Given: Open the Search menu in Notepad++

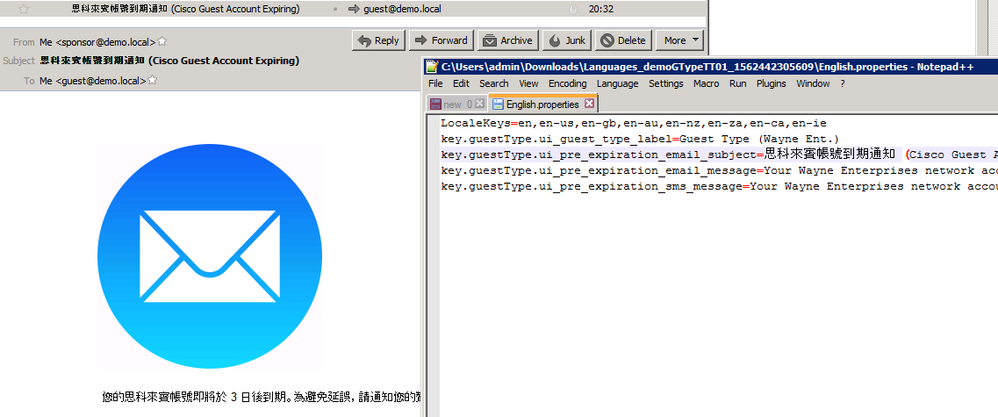Looking at the screenshot, I should (494, 83).
